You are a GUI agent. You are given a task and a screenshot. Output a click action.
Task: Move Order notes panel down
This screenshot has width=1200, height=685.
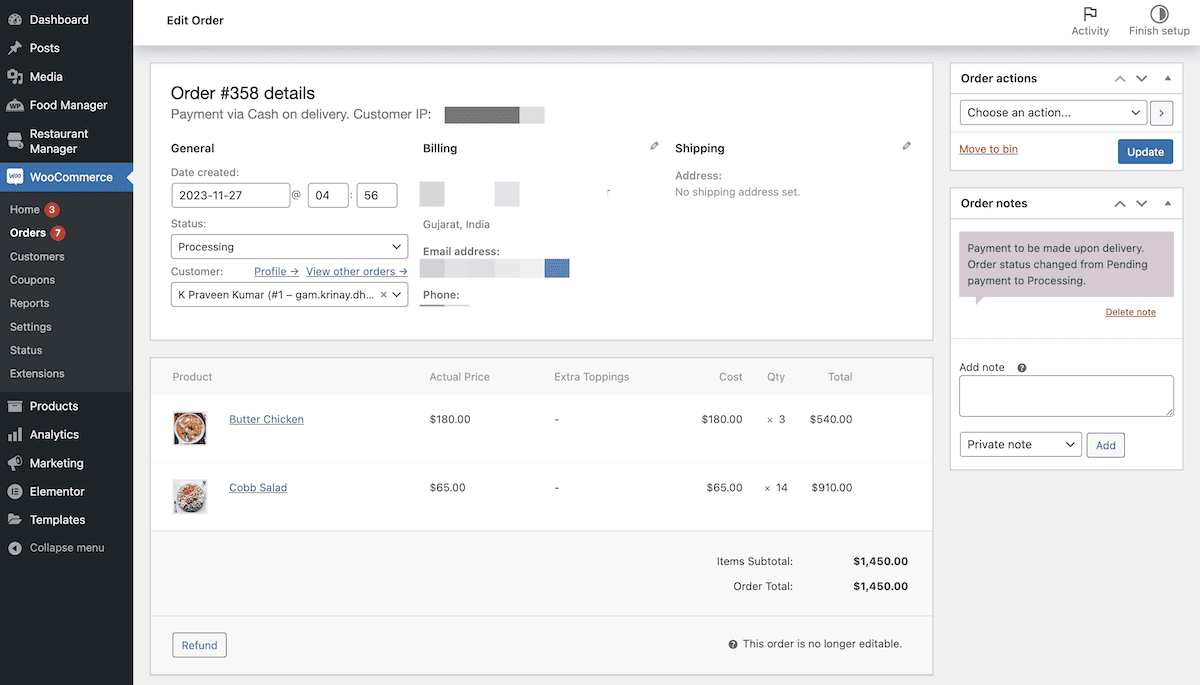1142,203
